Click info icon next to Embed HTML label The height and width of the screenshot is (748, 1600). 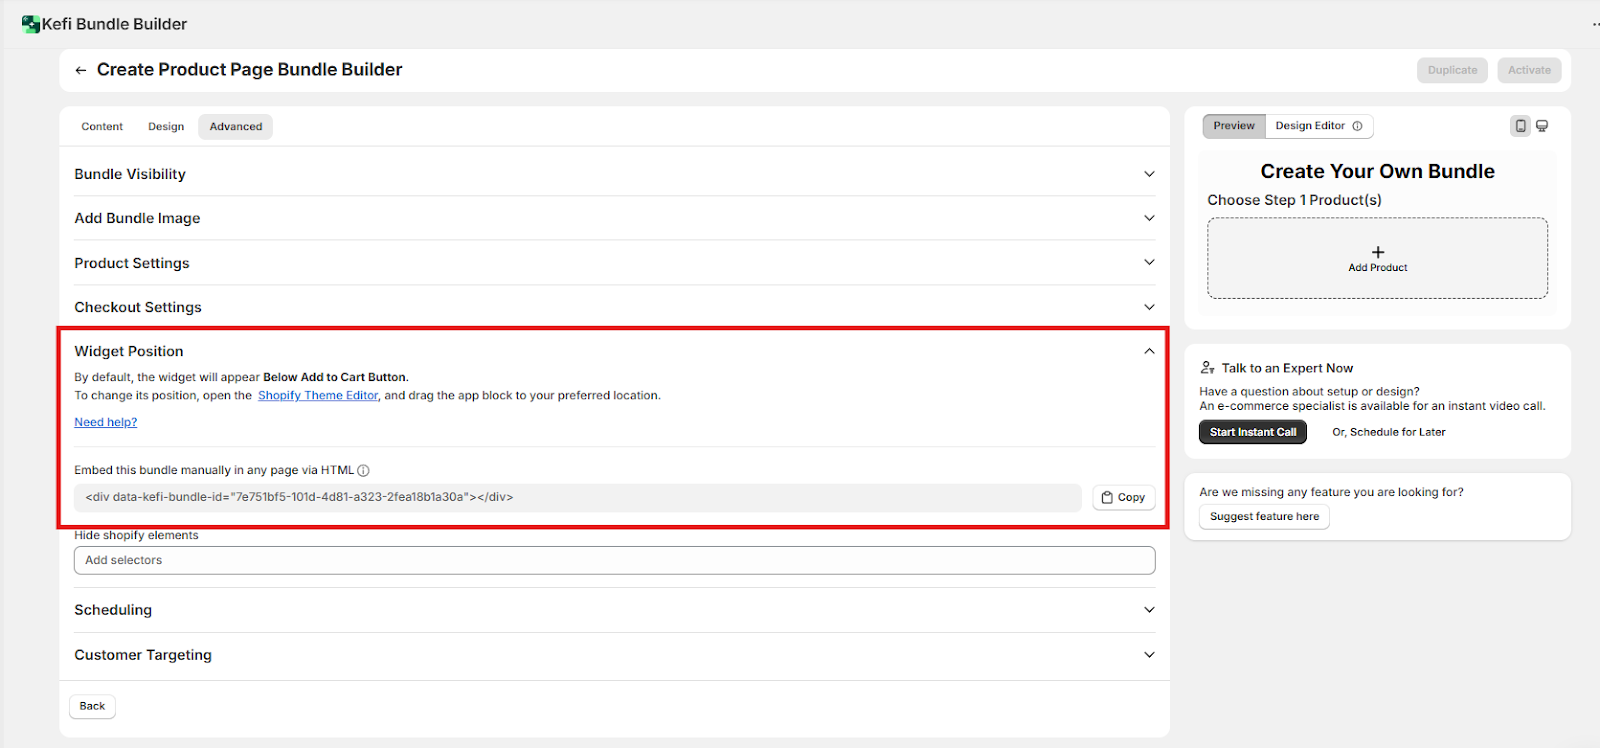364,471
